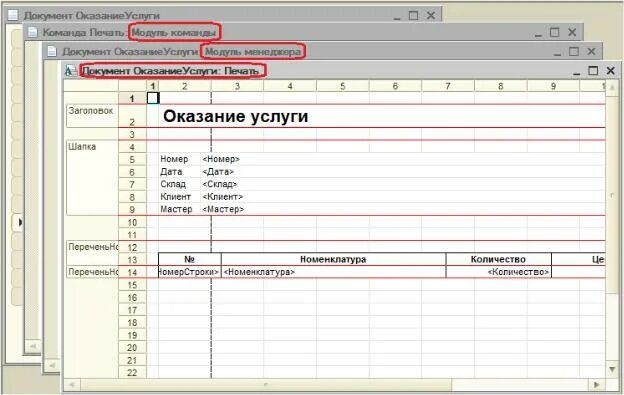Close the Документ ОказаниеУслуги: Печать window
This screenshot has height=395, width=624.
click(610, 71)
